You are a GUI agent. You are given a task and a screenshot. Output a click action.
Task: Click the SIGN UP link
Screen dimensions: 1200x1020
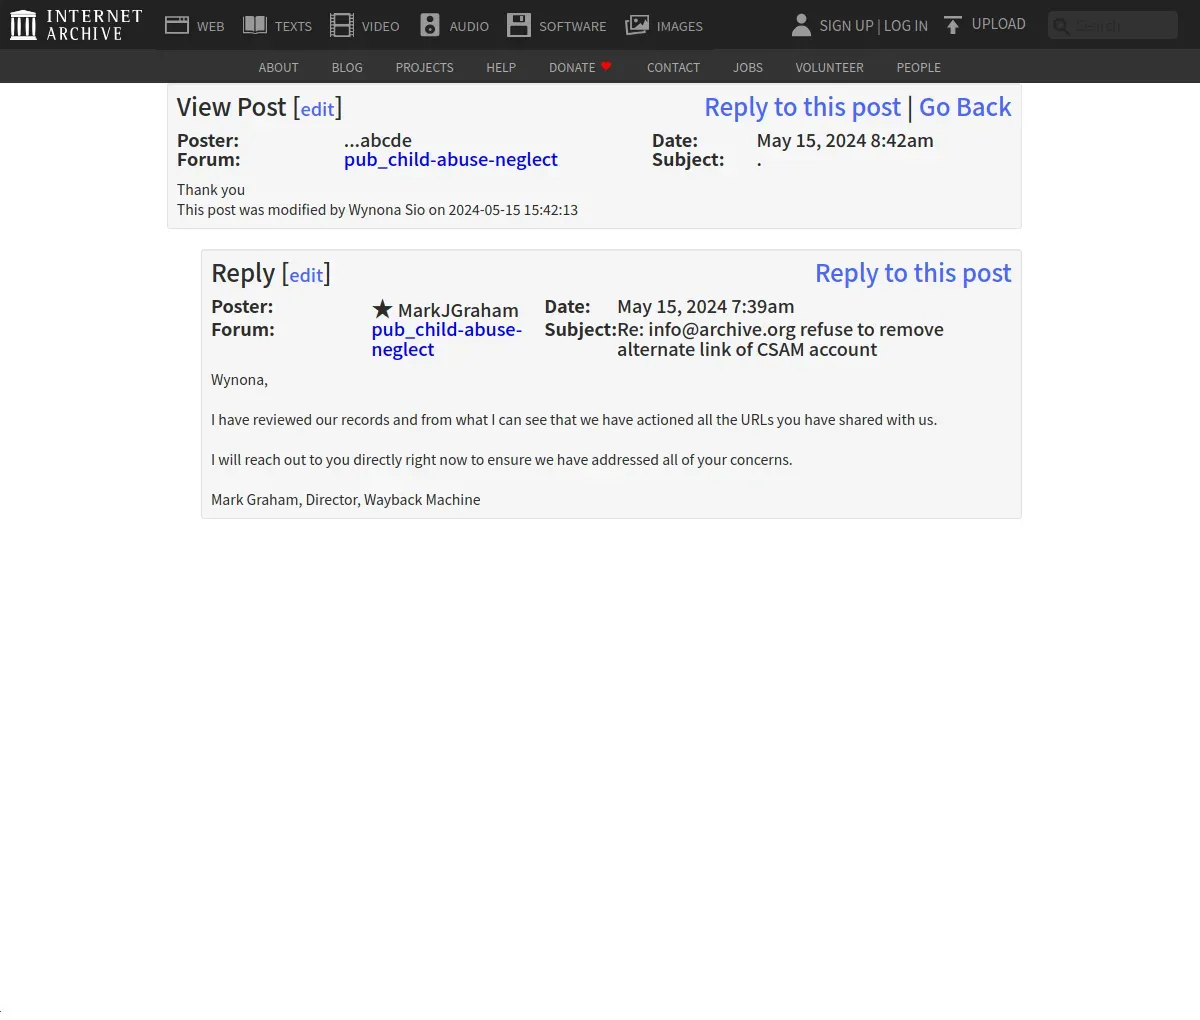point(846,26)
